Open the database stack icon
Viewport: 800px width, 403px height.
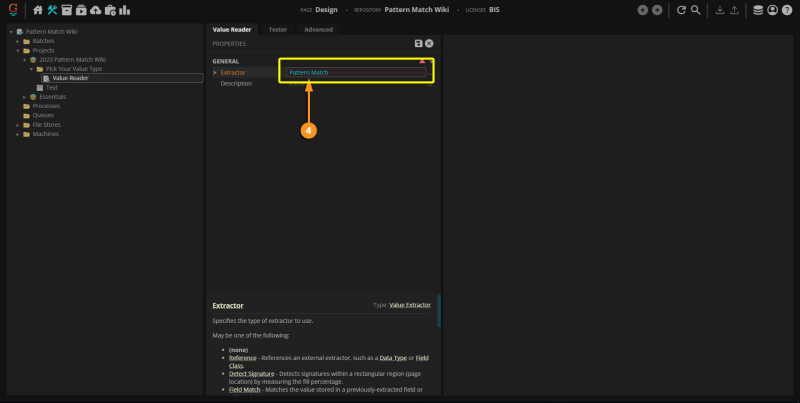pyautogui.click(x=758, y=10)
